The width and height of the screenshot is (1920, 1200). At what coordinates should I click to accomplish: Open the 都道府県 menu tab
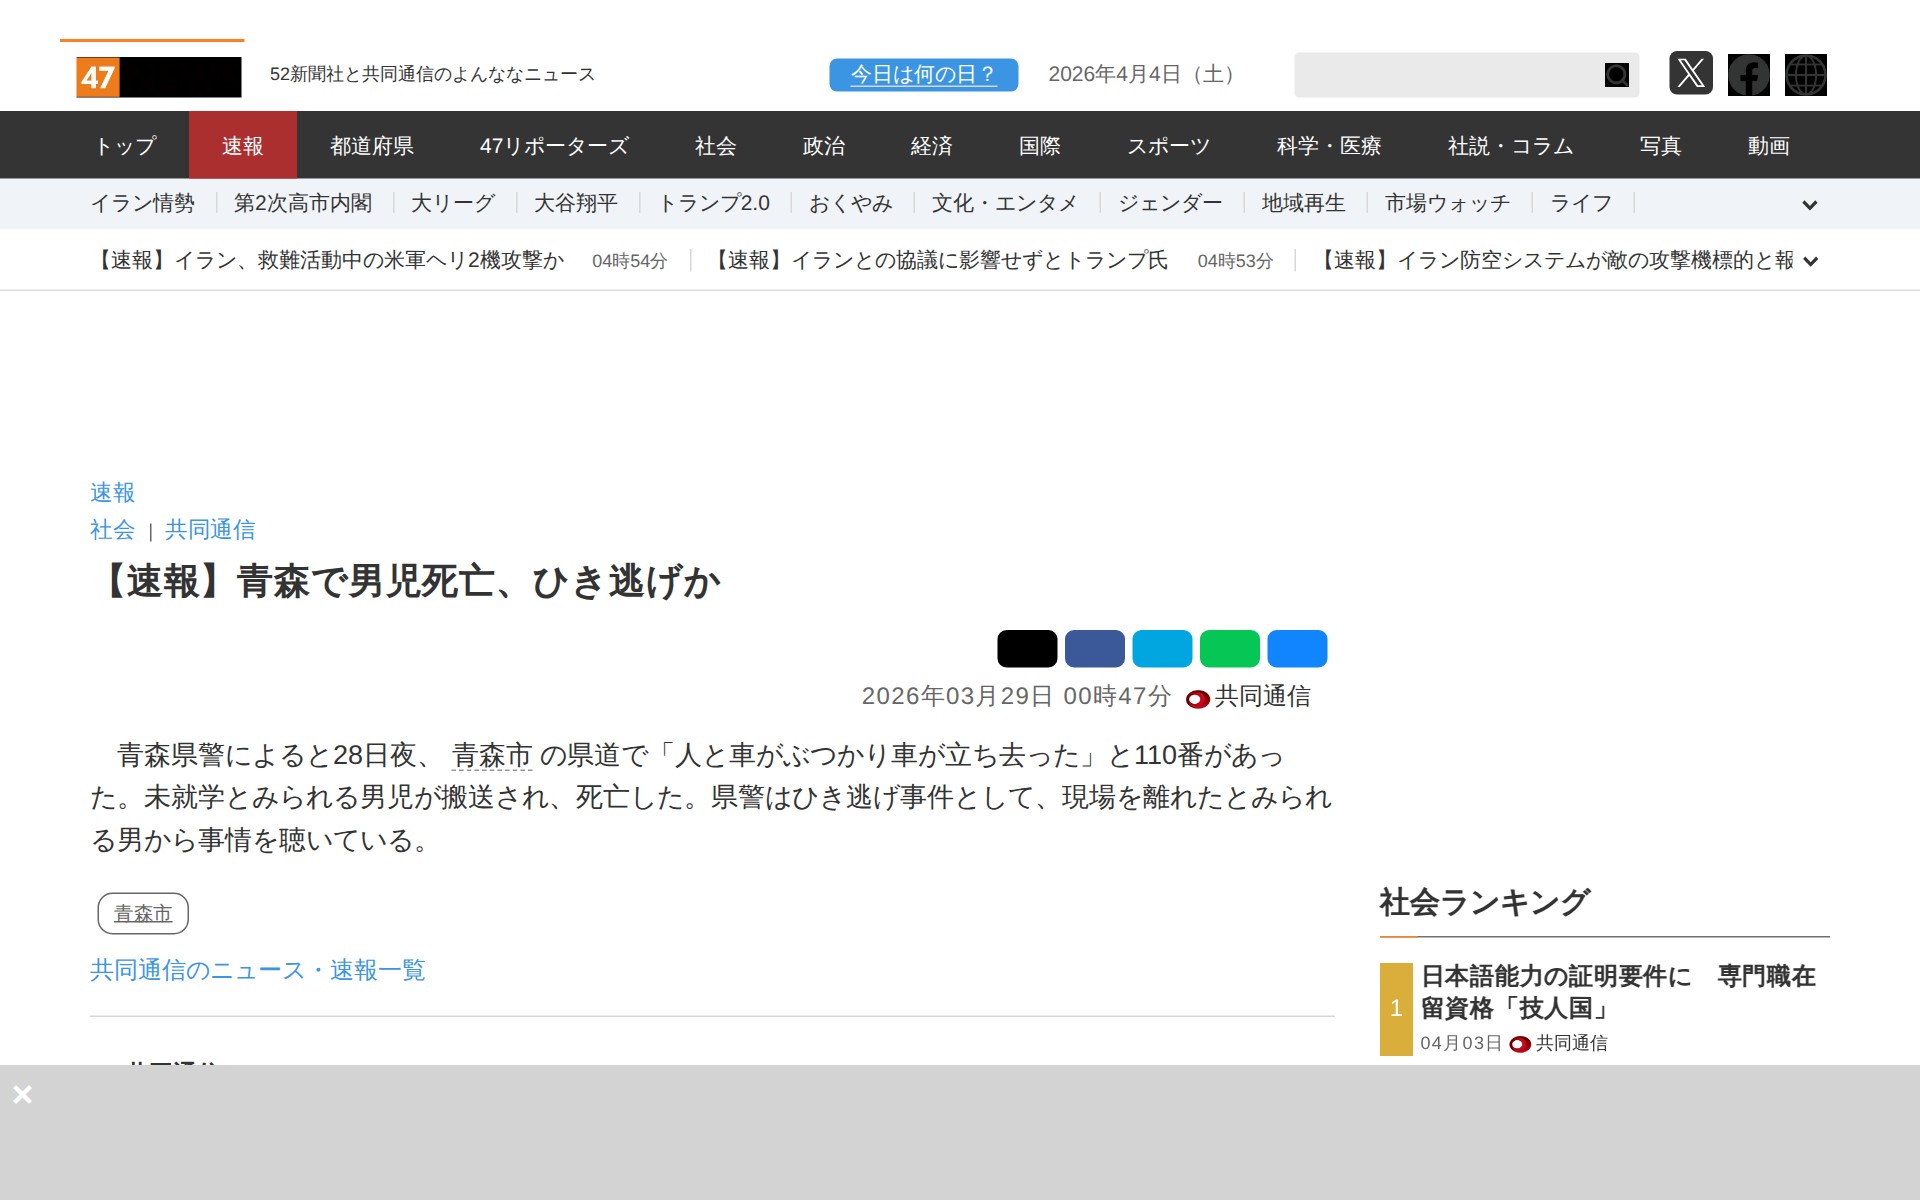(x=372, y=146)
